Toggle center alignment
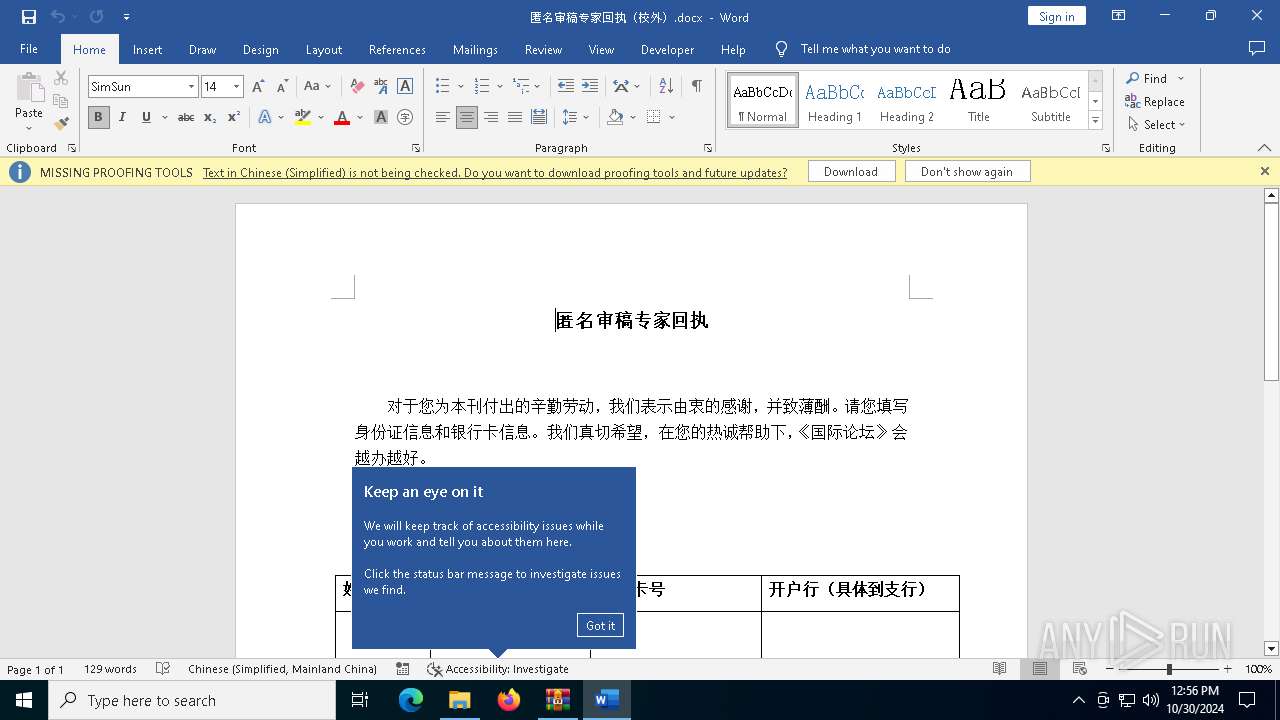The image size is (1280, 720). click(467, 117)
